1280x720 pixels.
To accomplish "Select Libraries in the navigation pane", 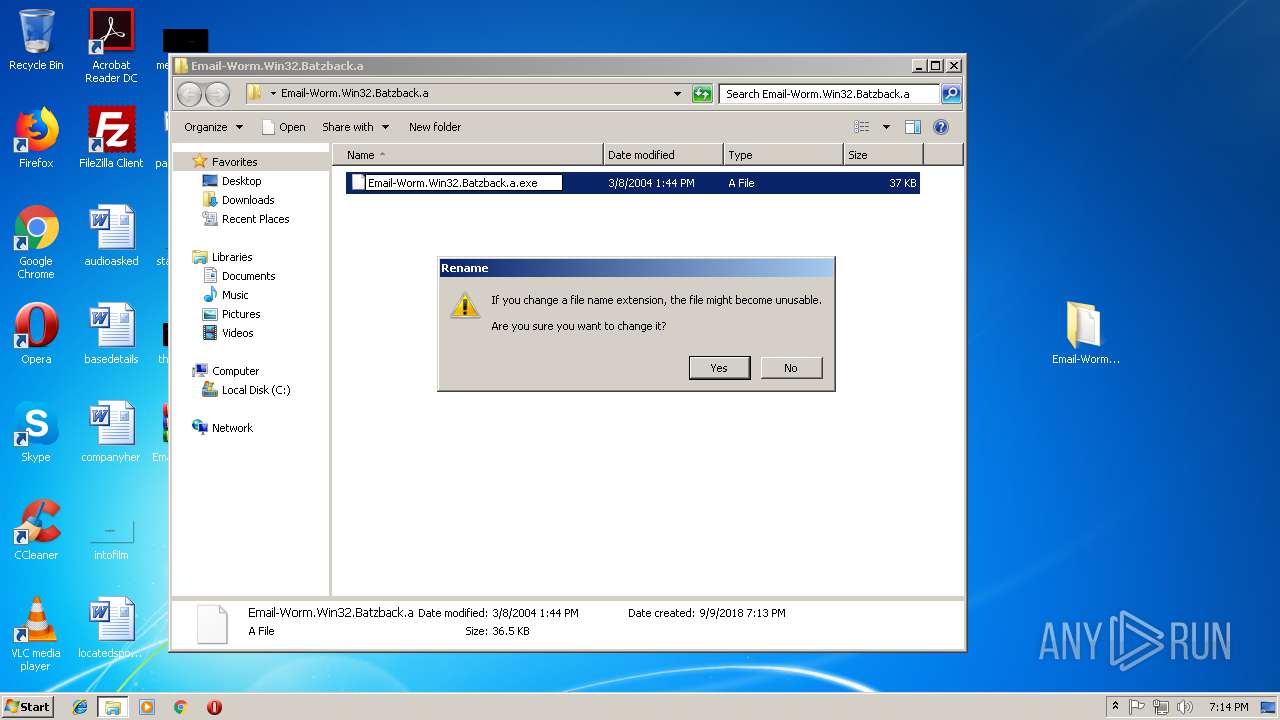I will (x=231, y=257).
